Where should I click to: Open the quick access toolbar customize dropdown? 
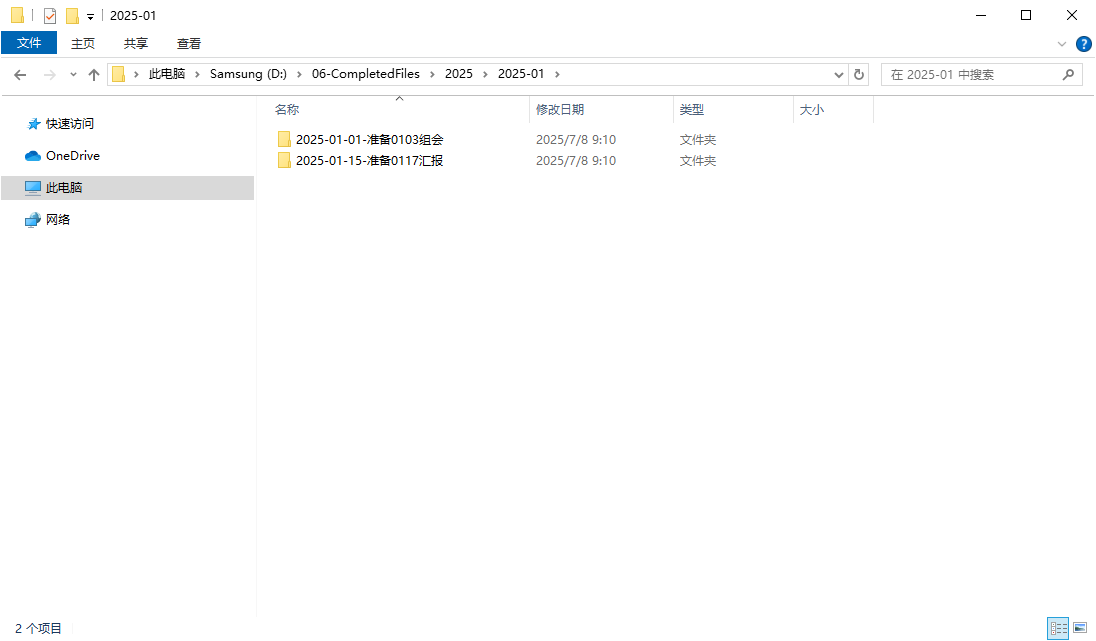(88, 15)
